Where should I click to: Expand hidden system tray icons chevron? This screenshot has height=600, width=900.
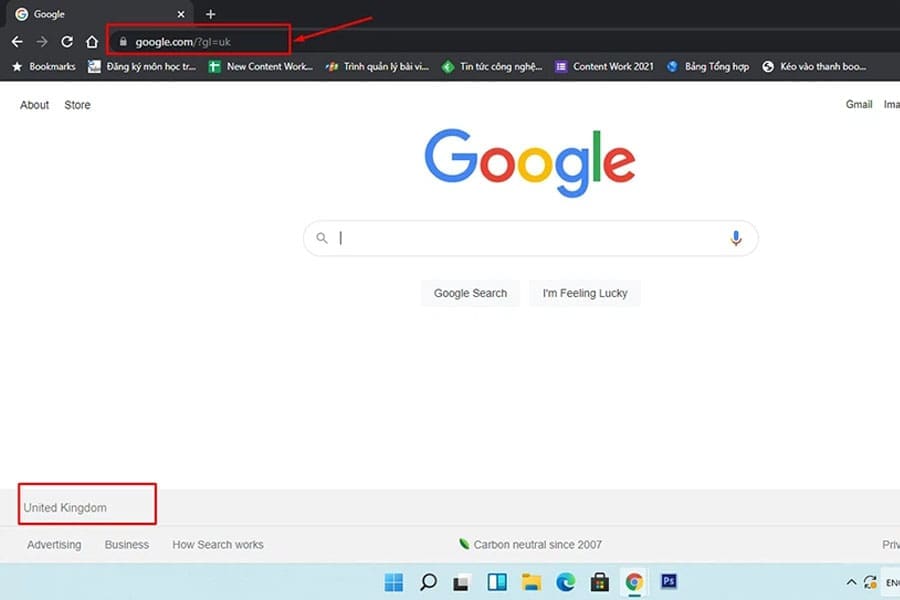point(851,582)
